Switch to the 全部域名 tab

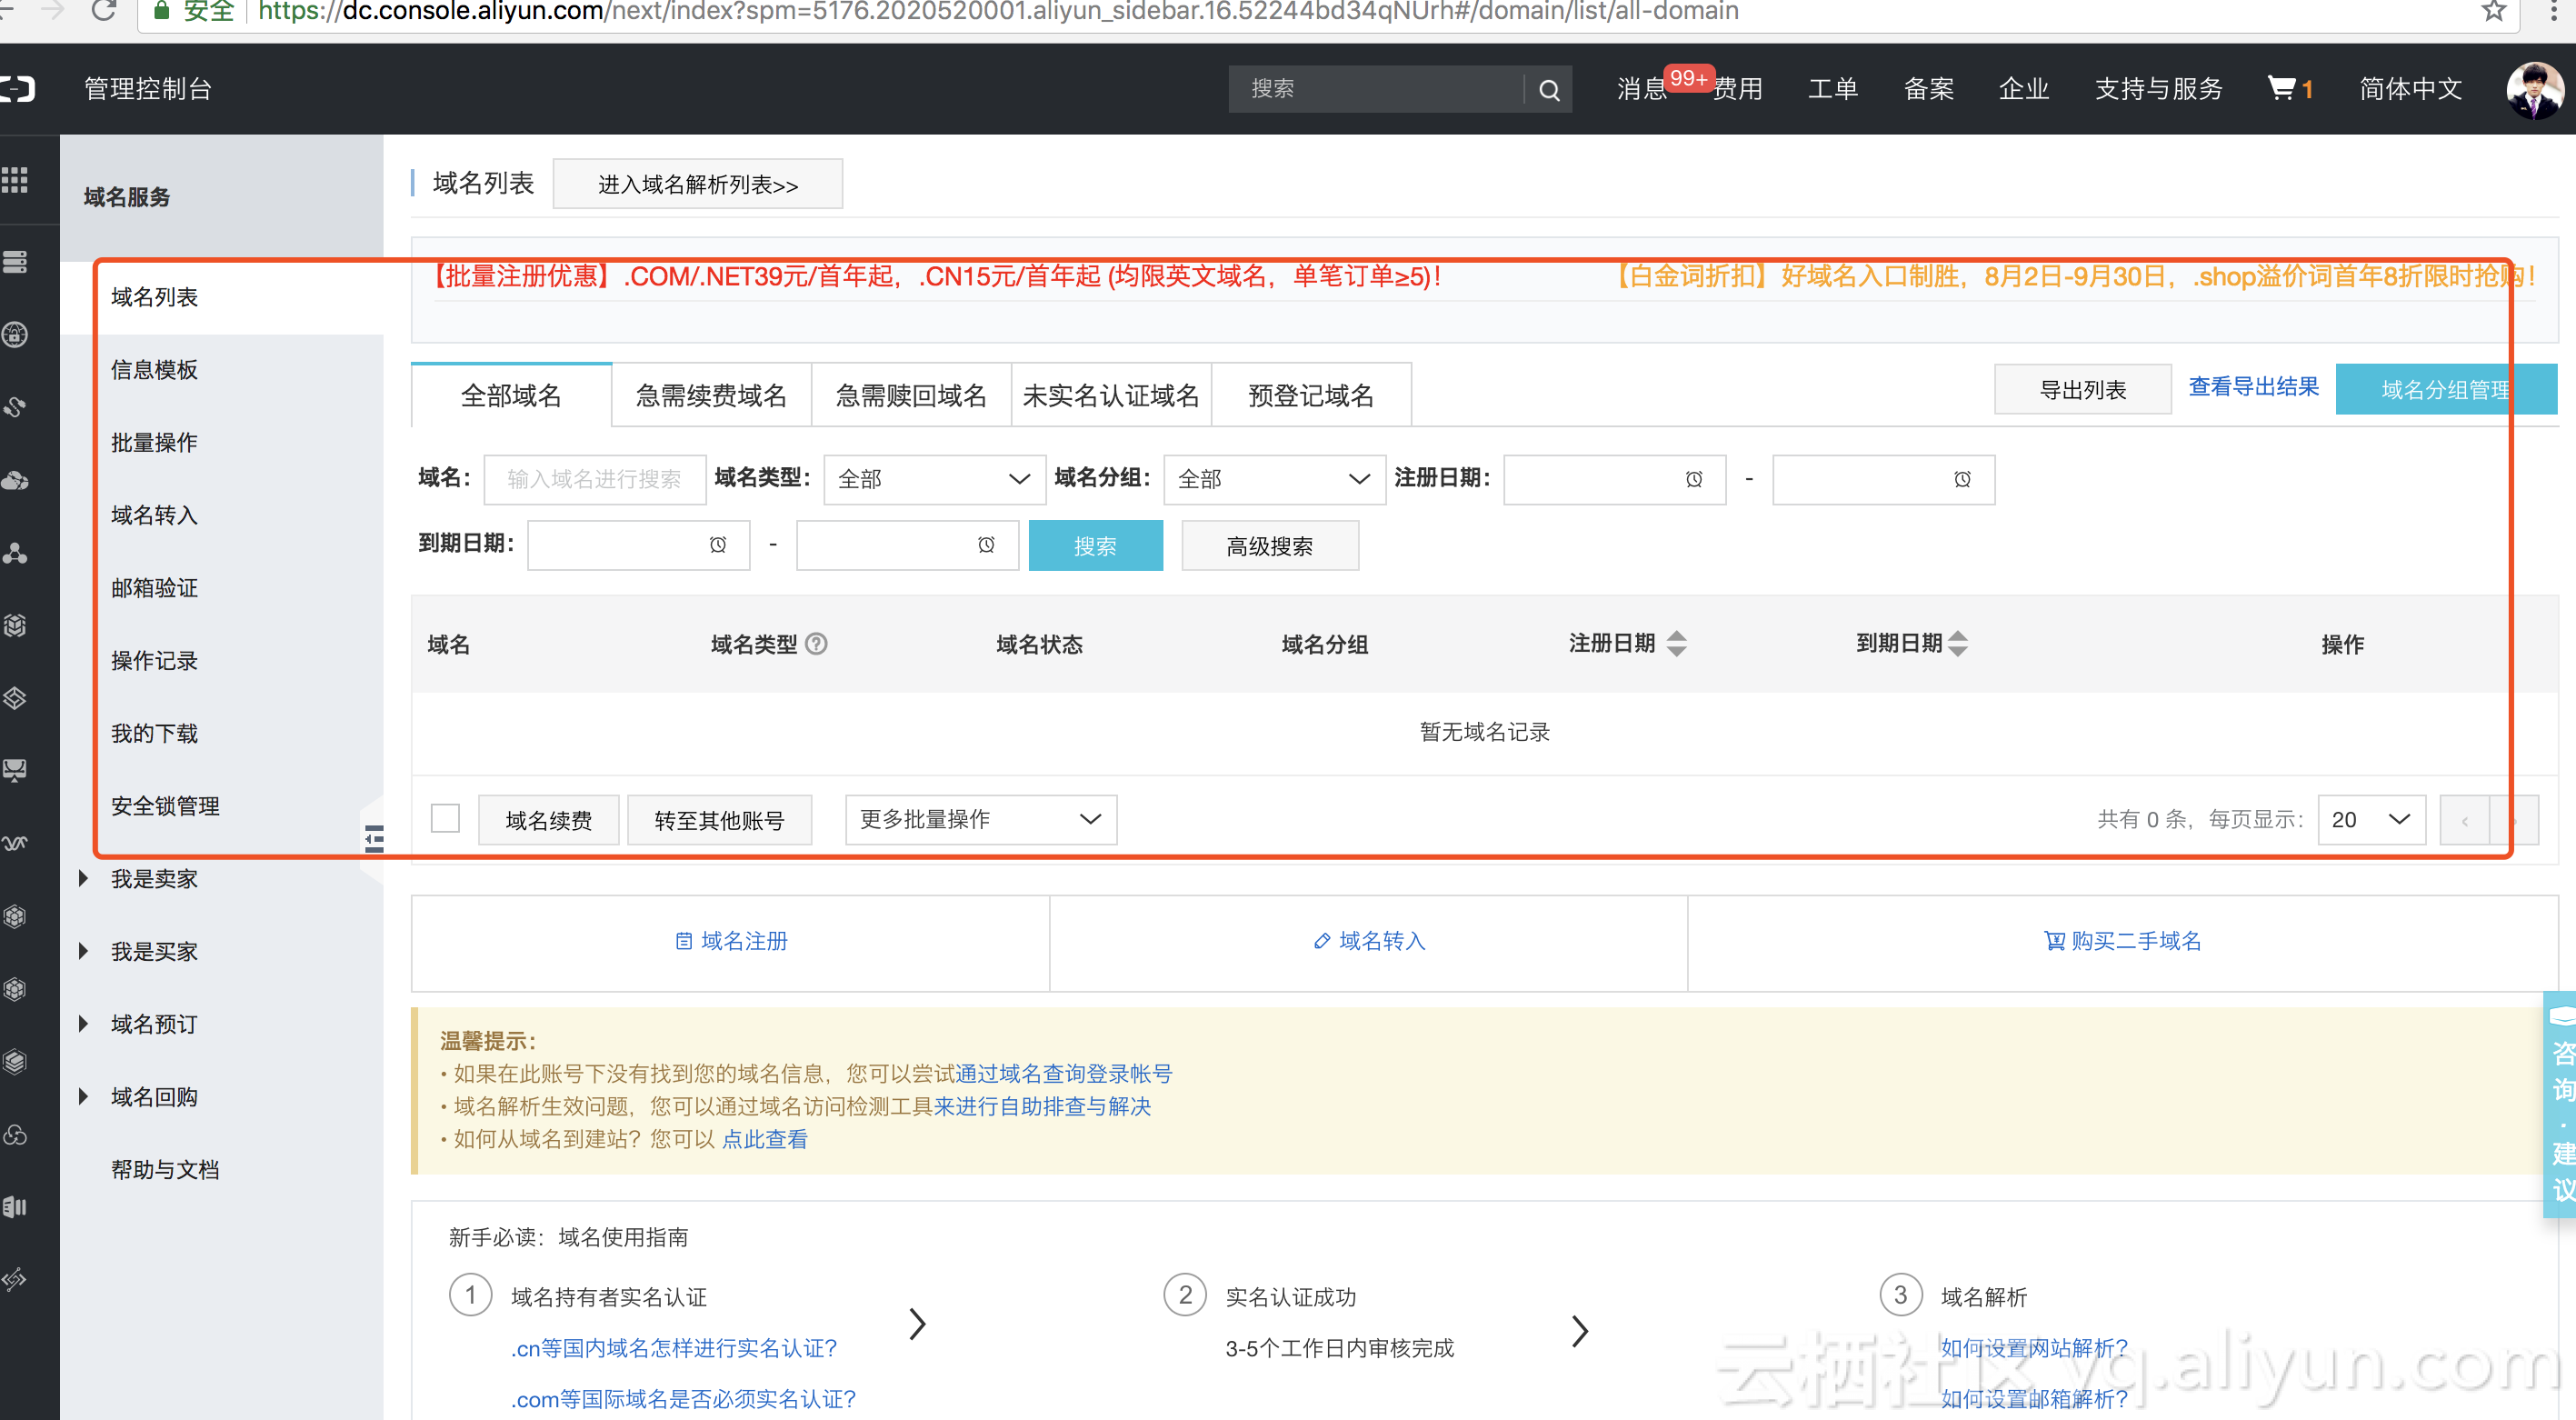[511, 395]
